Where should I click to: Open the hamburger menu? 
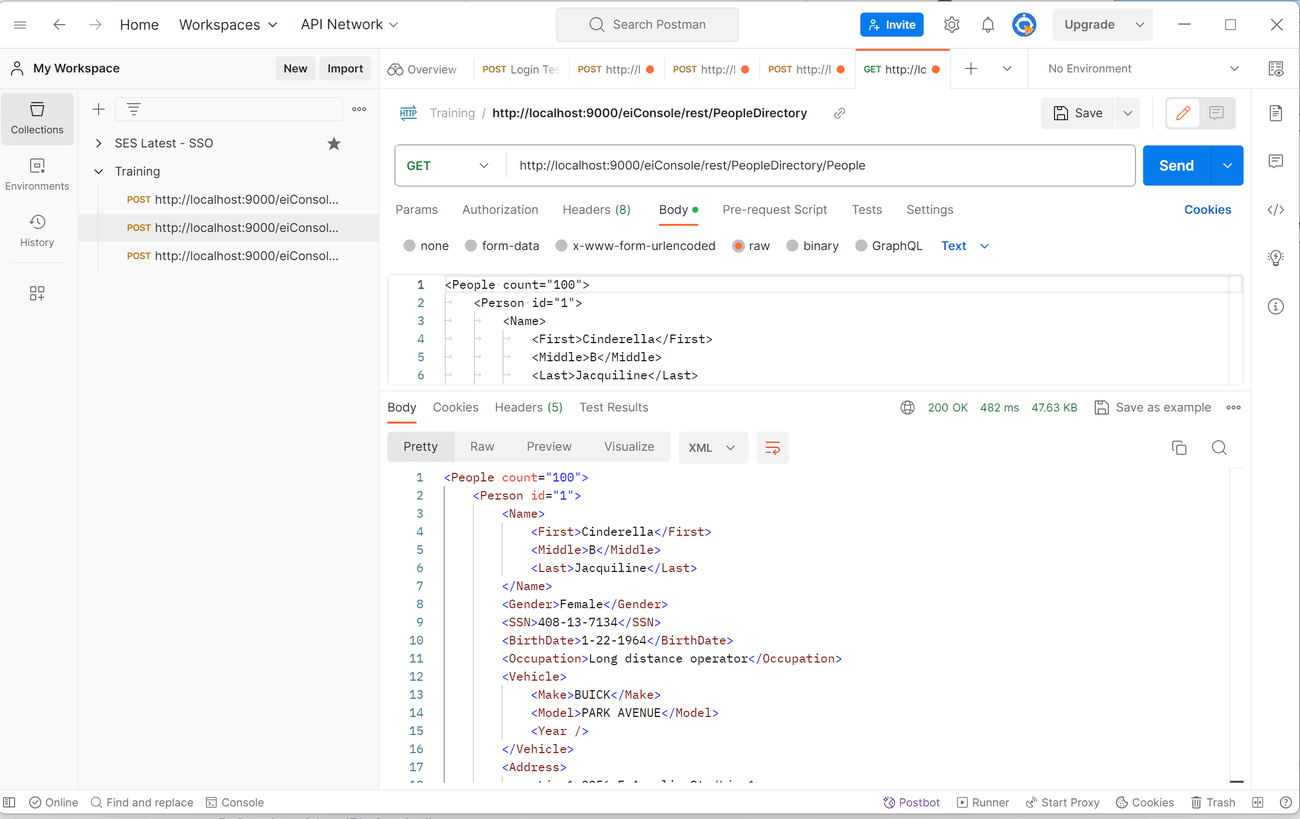click(20, 24)
